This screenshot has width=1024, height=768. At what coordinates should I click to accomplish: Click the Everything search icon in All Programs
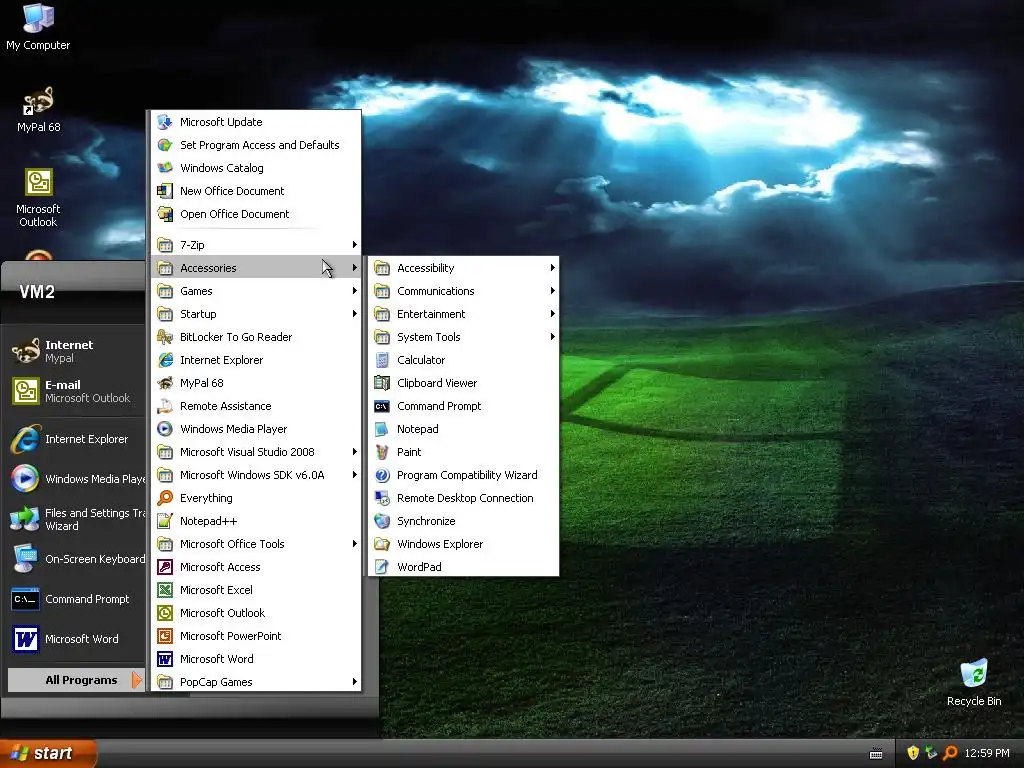165,498
